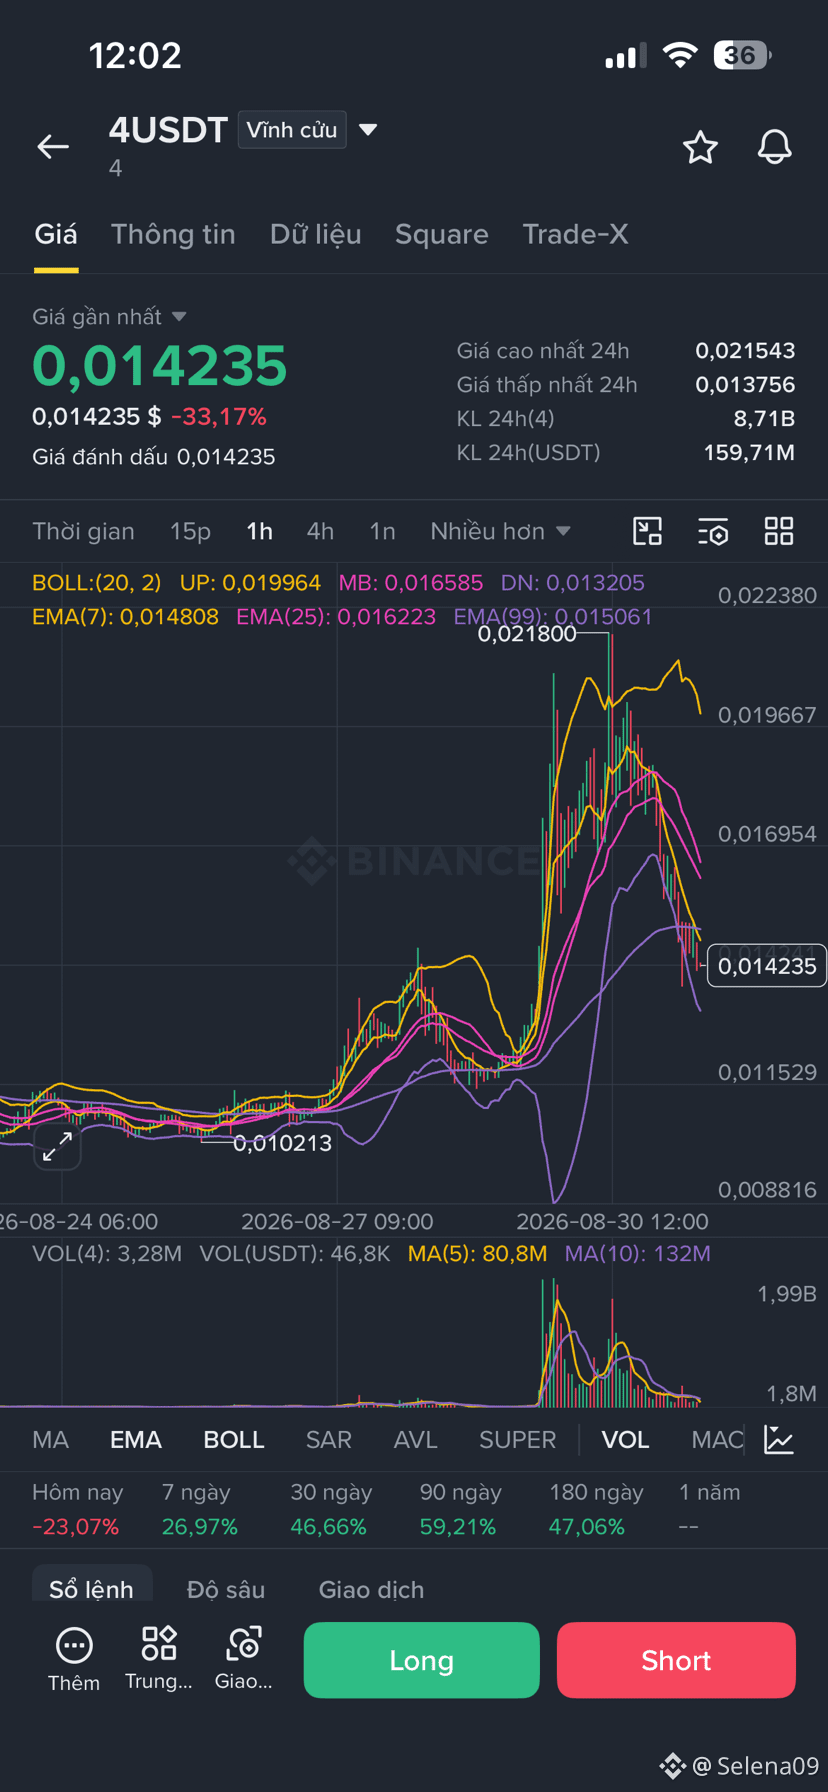The image size is (828, 1792).
Task: Toggle the BOLL indicator
Action: click(x=234, y=1439)
